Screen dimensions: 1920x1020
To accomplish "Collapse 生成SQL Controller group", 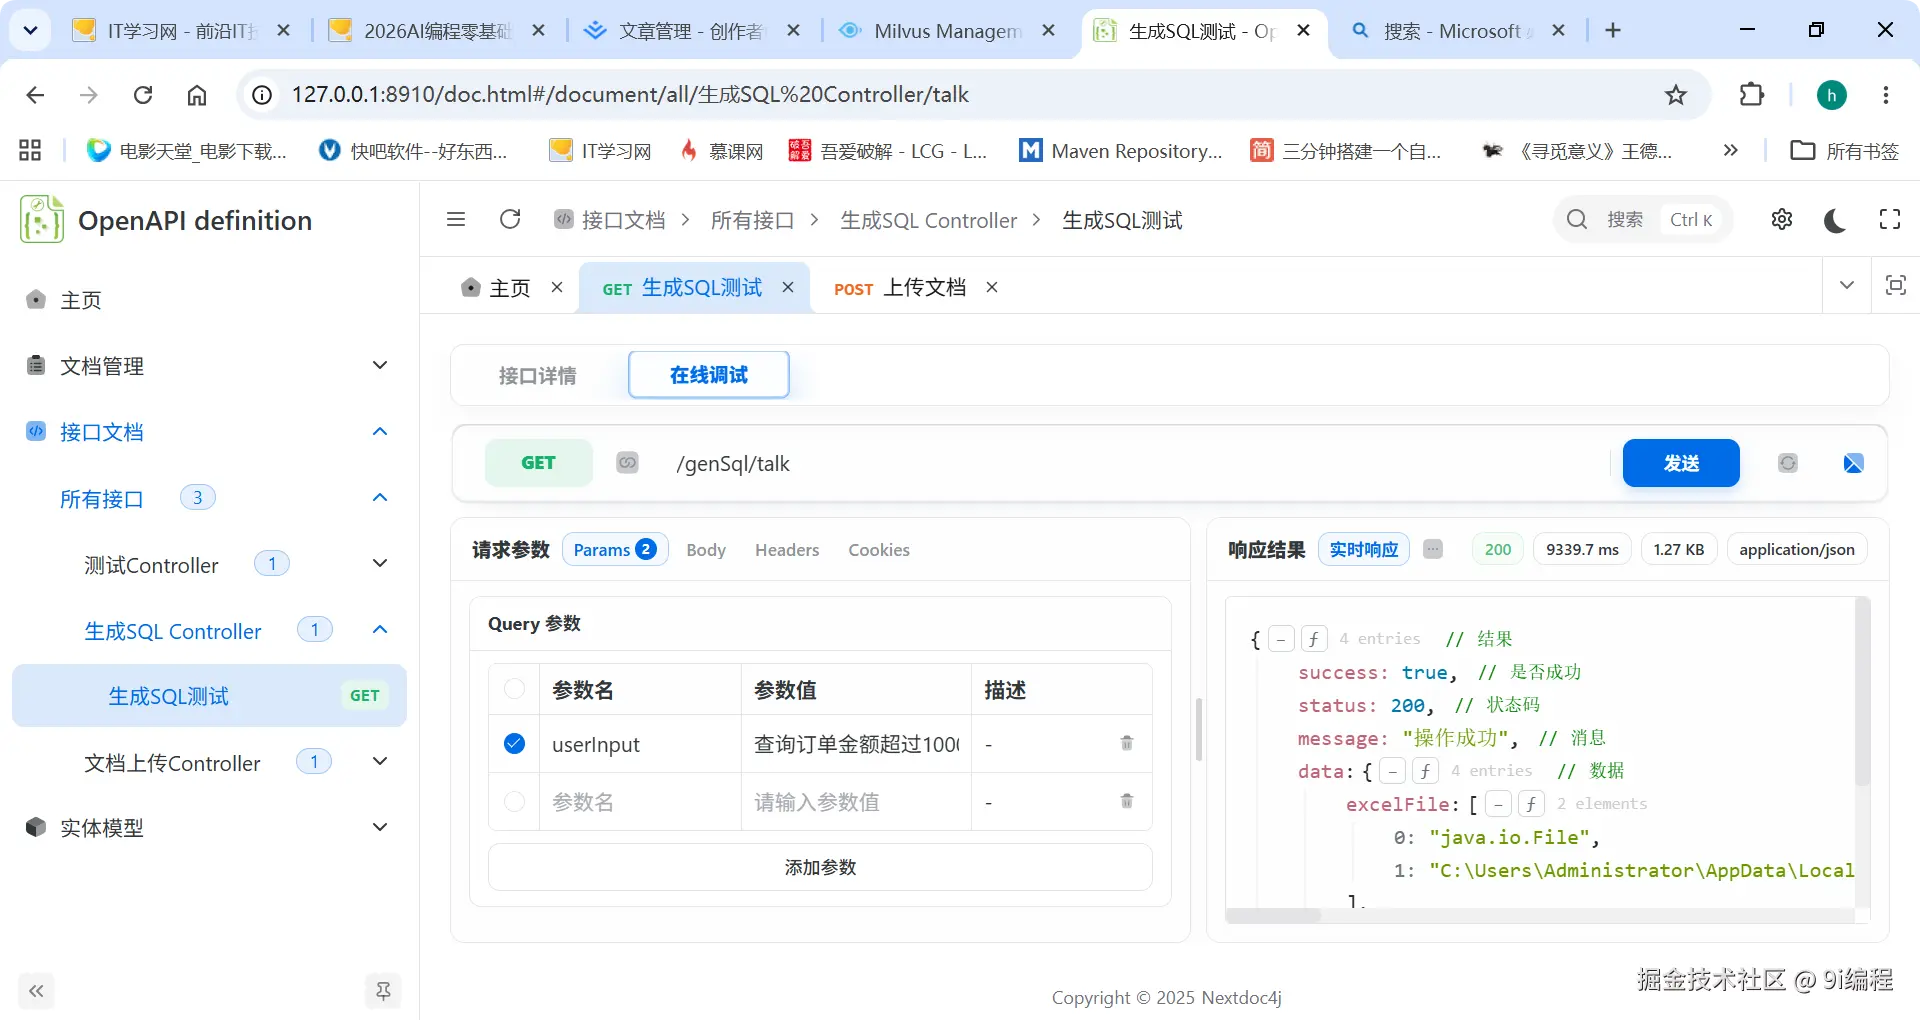I will [x=380, y=630].
